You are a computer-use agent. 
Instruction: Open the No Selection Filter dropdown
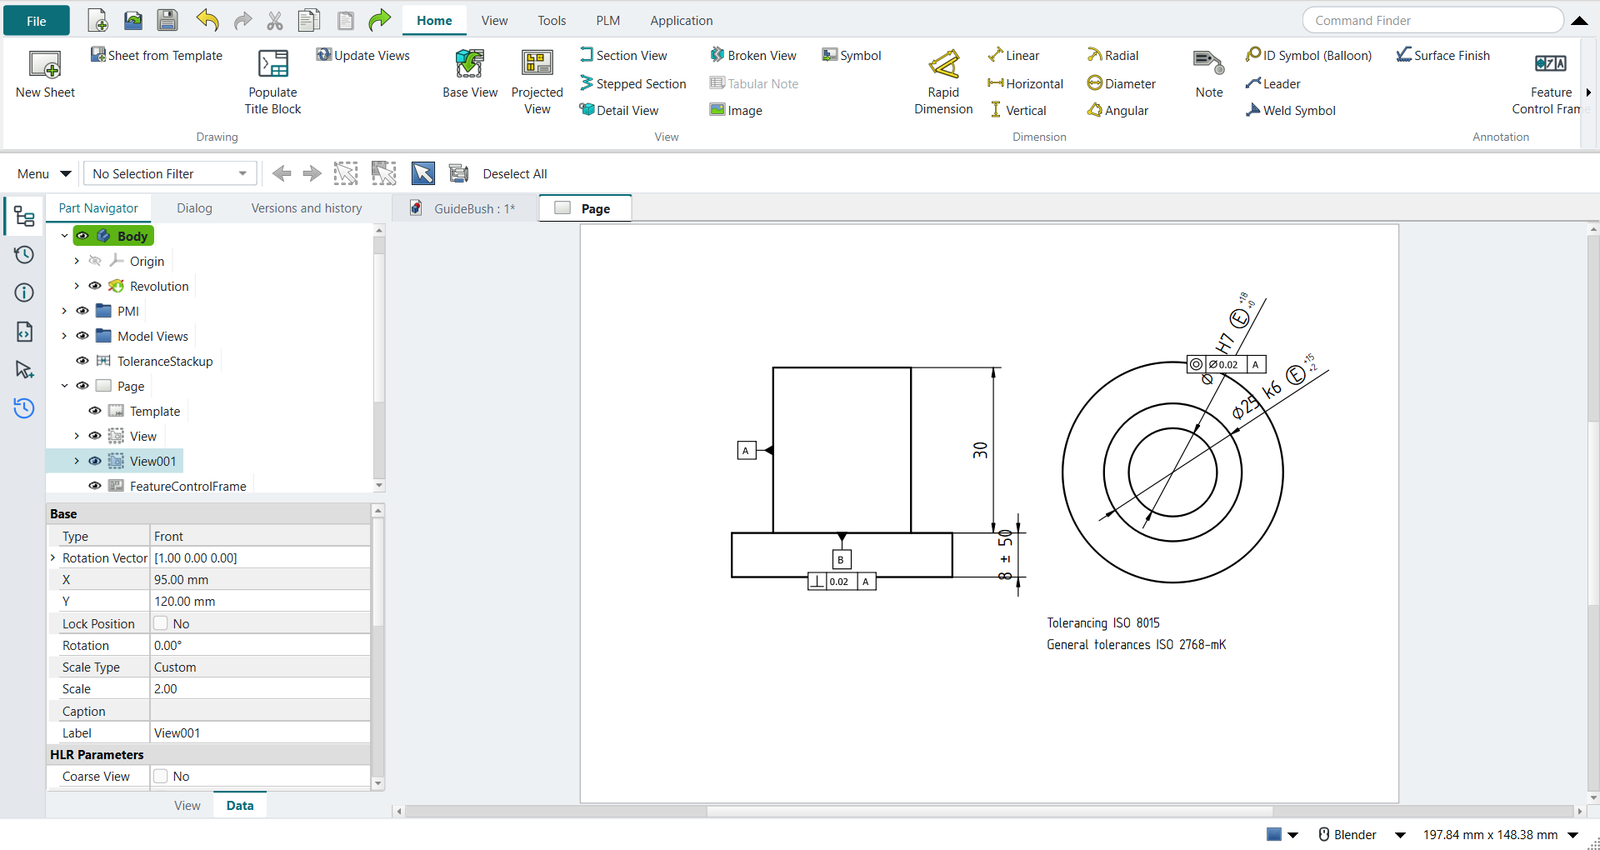coord(170,174)
